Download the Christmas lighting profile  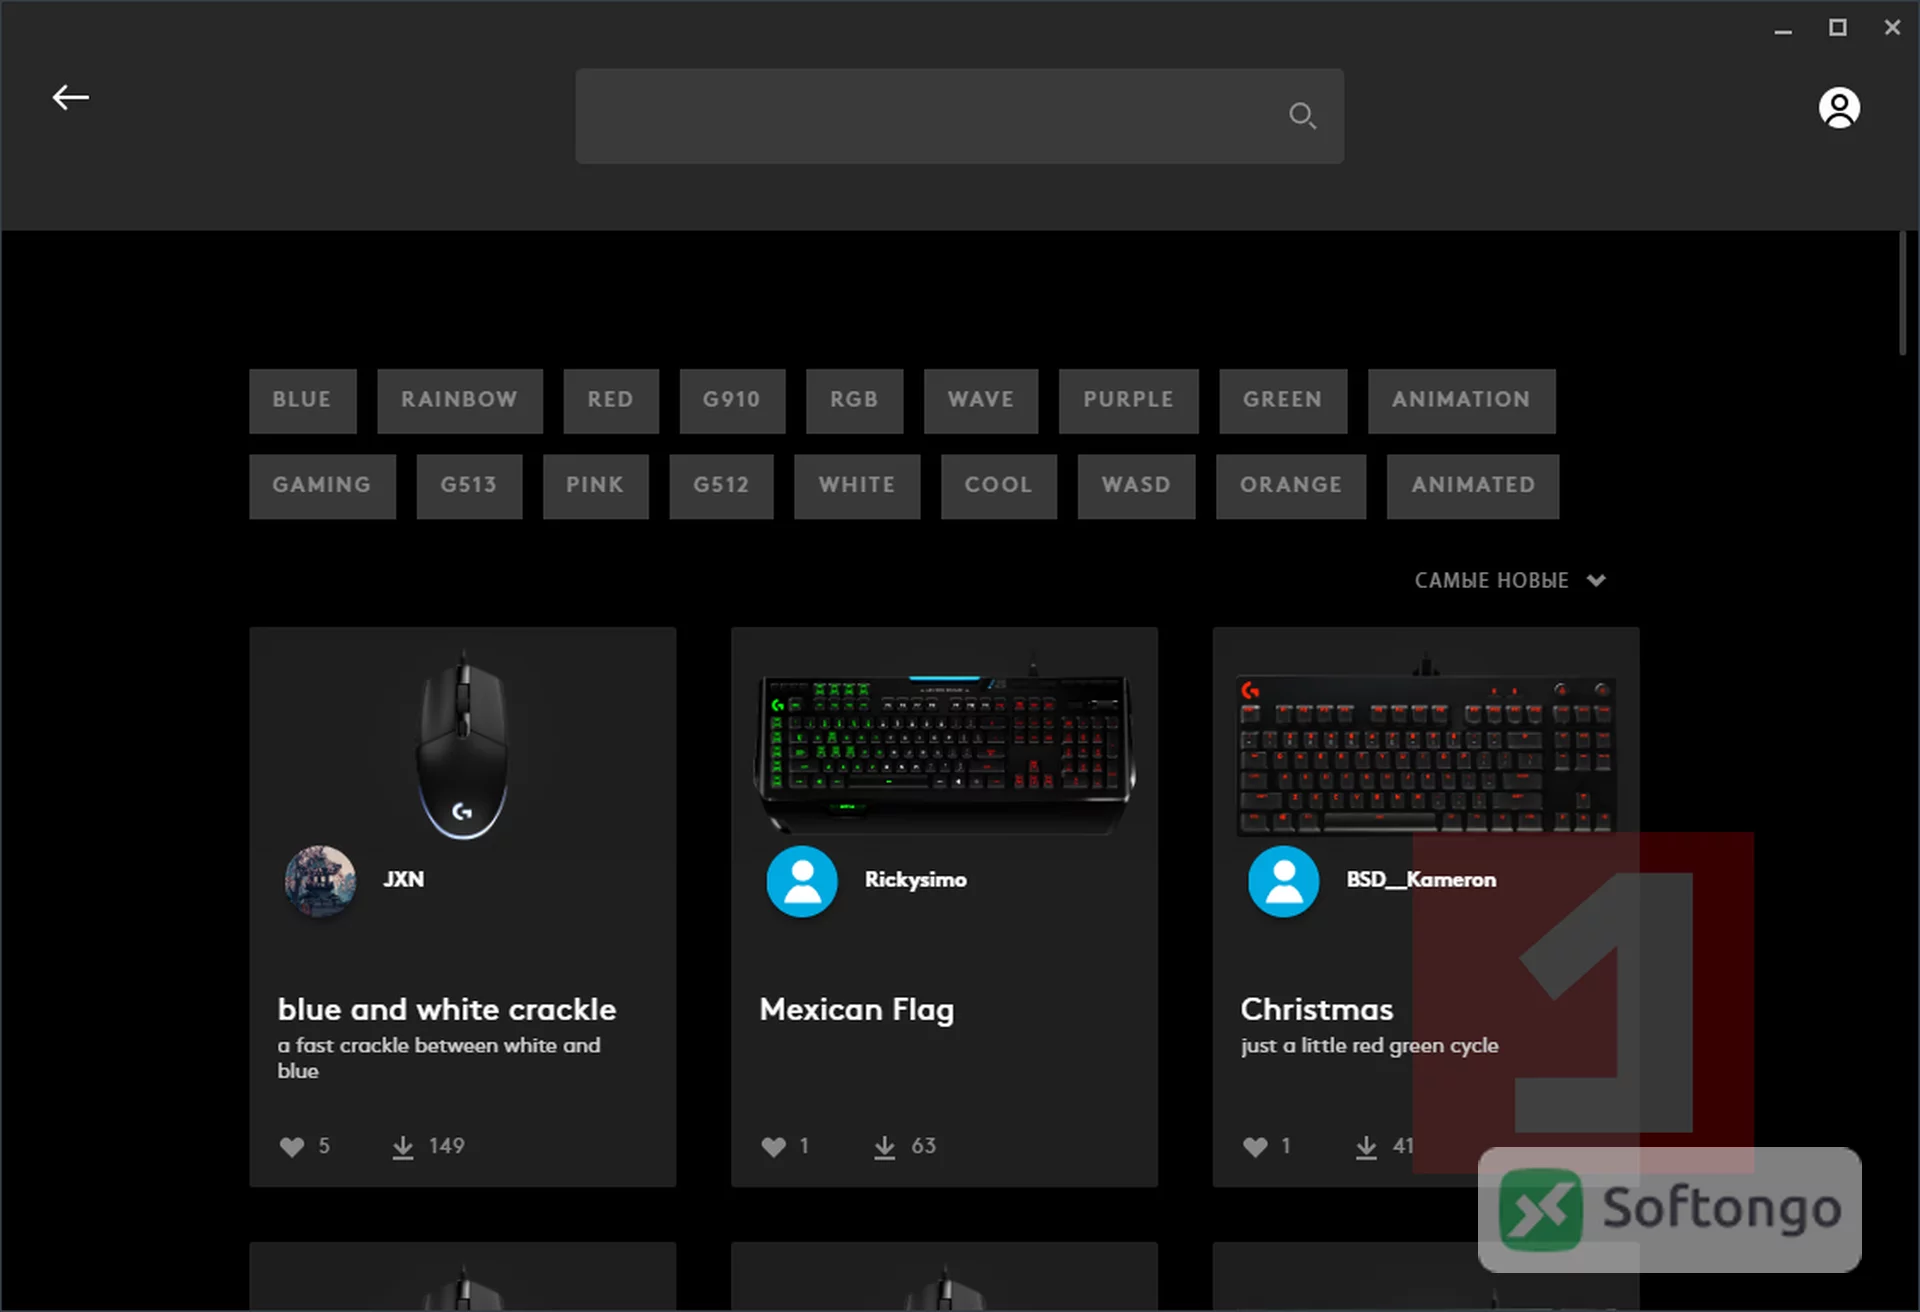tap(1366, 1147)
